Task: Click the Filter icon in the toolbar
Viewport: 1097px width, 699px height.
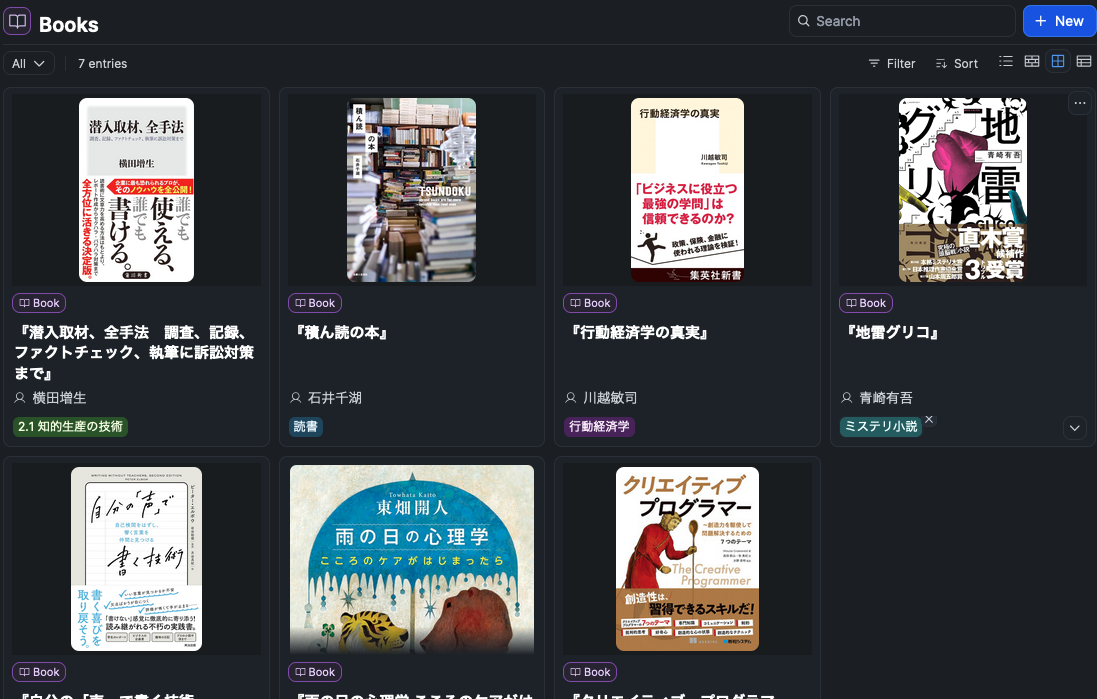Action: click(875, 63)
